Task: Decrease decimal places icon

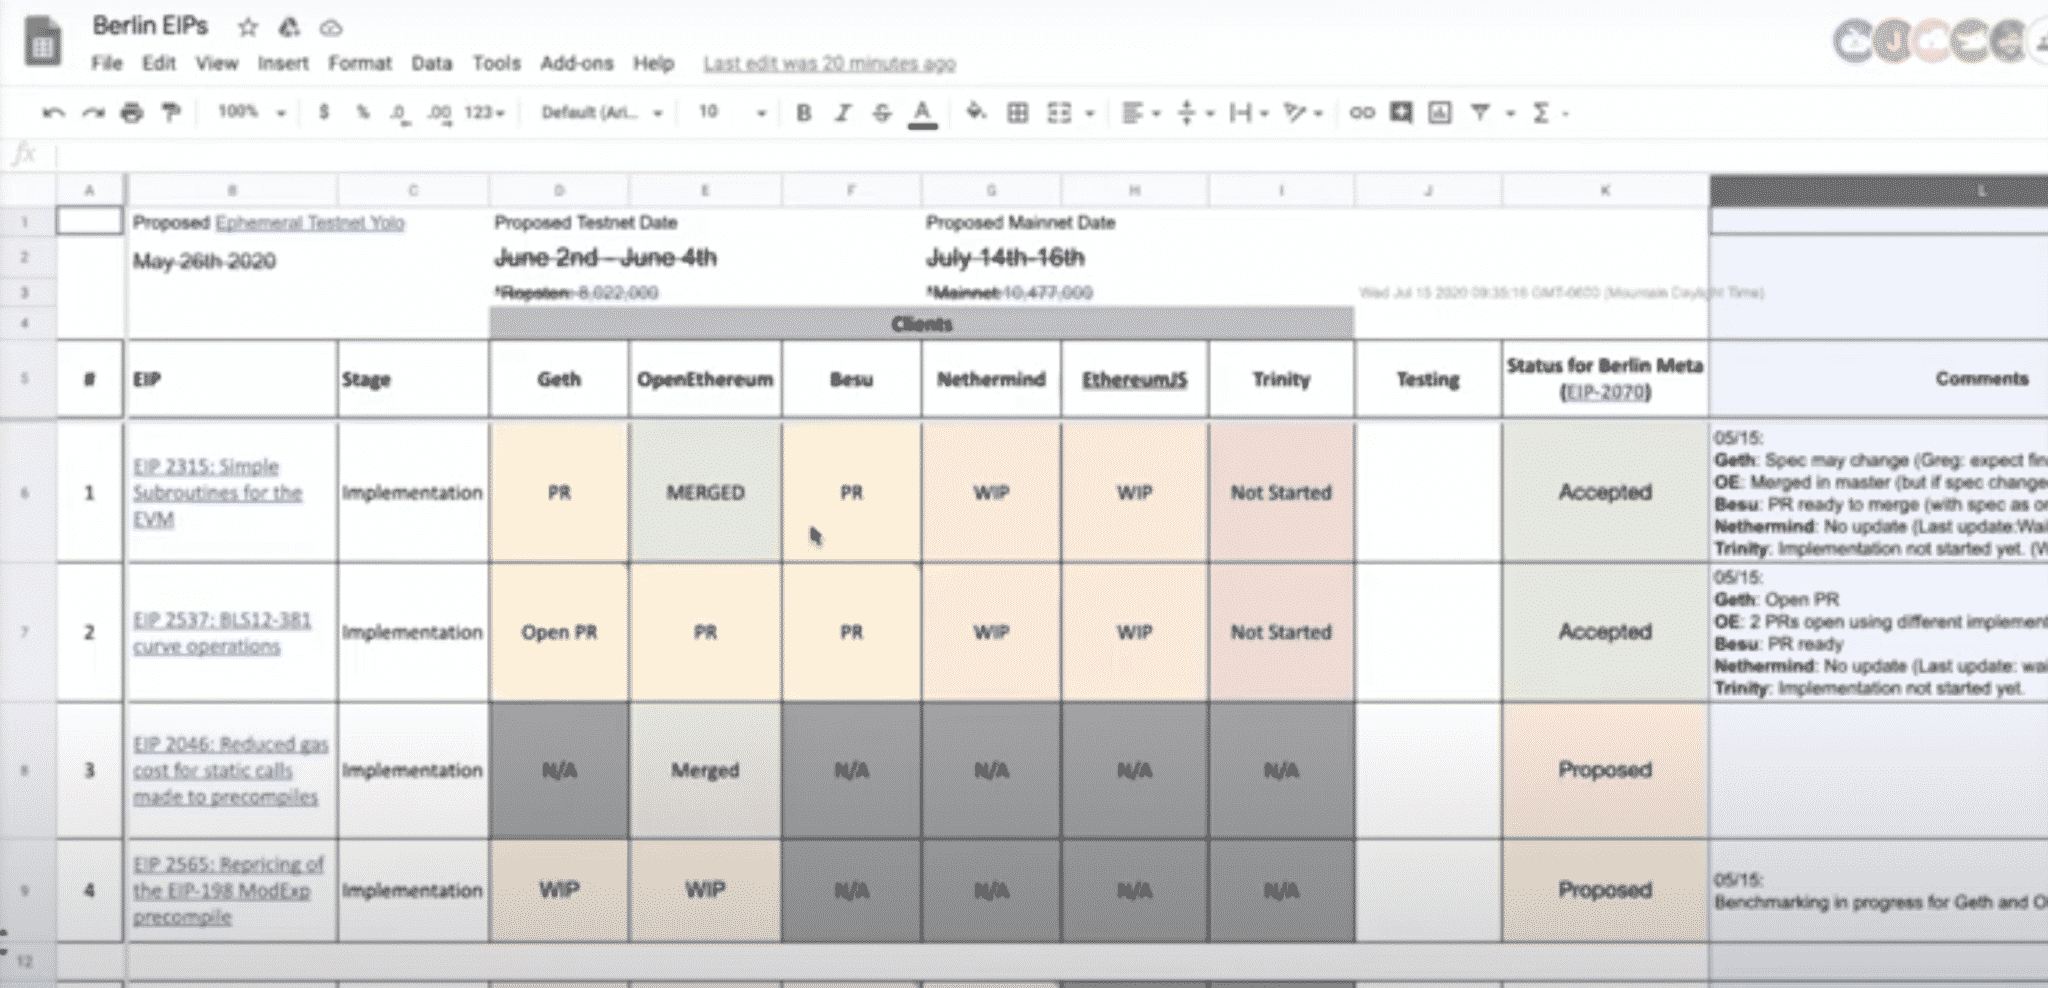Action: pos(399,113)
